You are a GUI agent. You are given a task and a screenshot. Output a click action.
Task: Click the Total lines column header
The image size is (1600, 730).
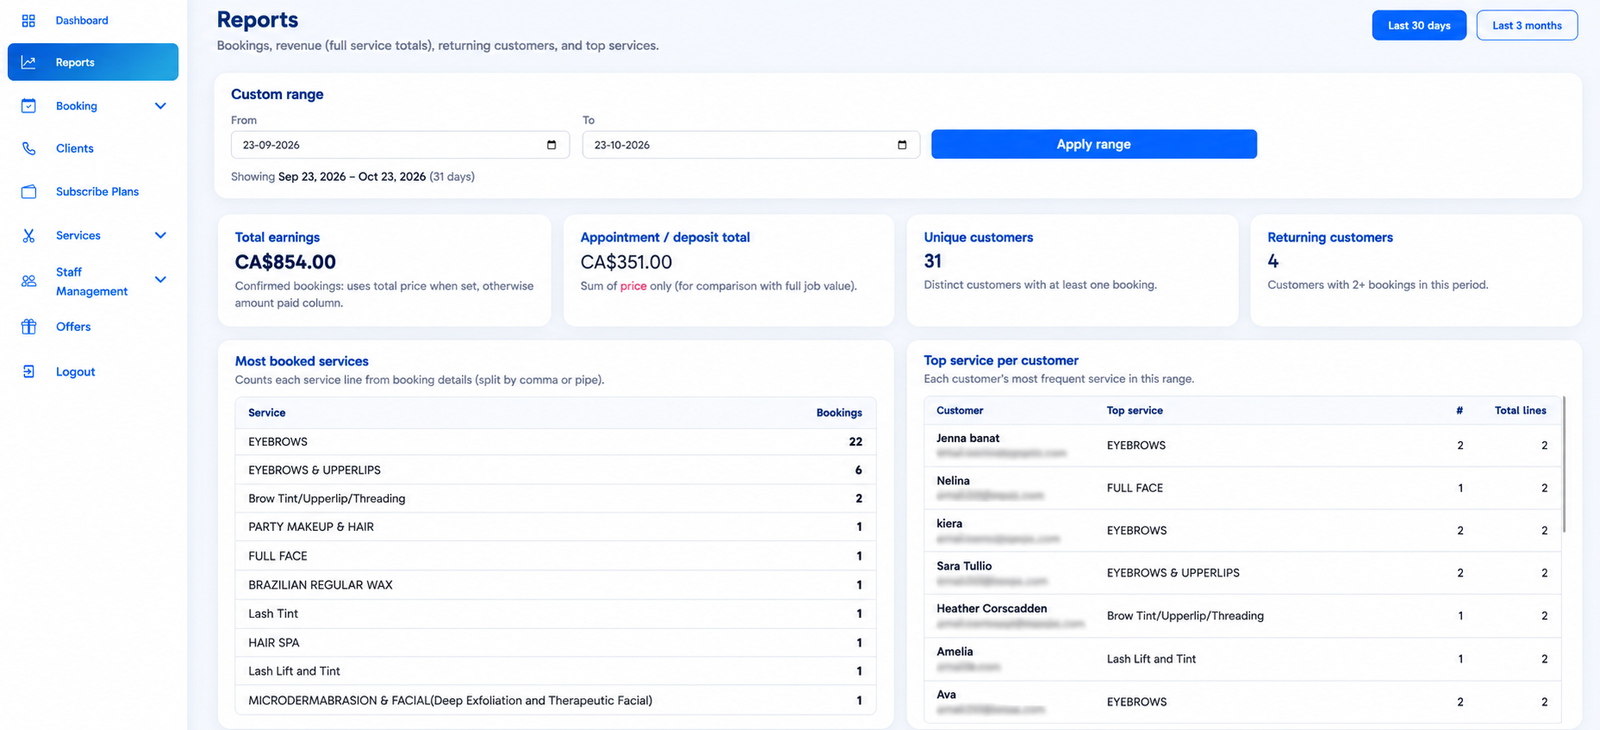pyautogui.click(x=1520, y=411)
